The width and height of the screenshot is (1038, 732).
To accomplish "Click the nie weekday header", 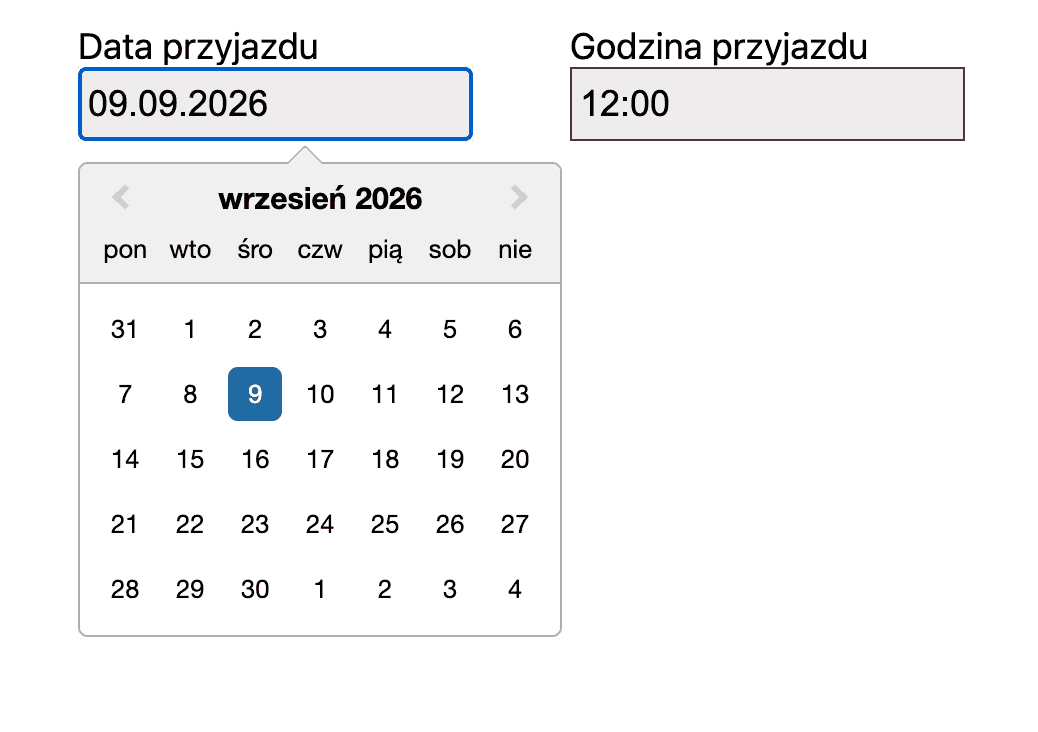I will click(514, 250).
